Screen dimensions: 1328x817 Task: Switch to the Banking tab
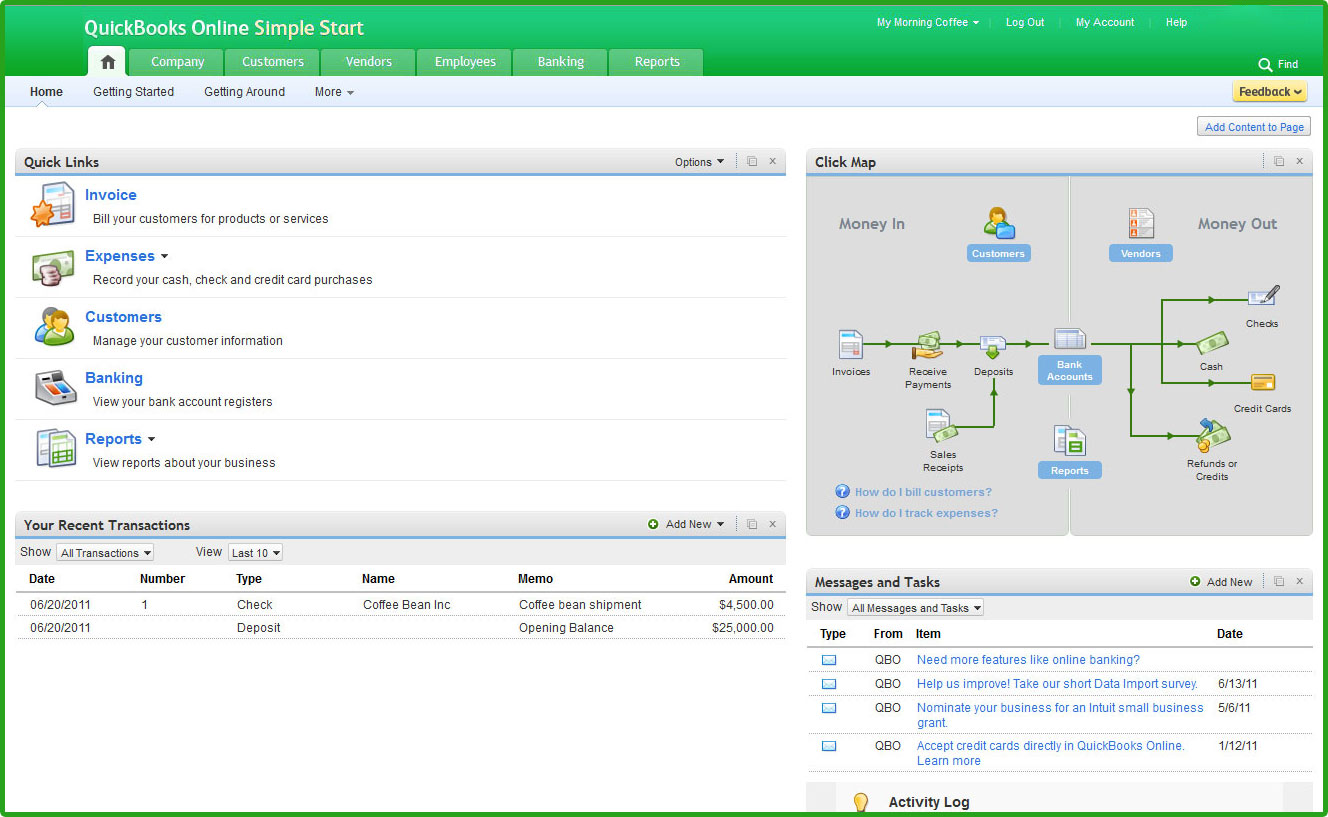560,62
